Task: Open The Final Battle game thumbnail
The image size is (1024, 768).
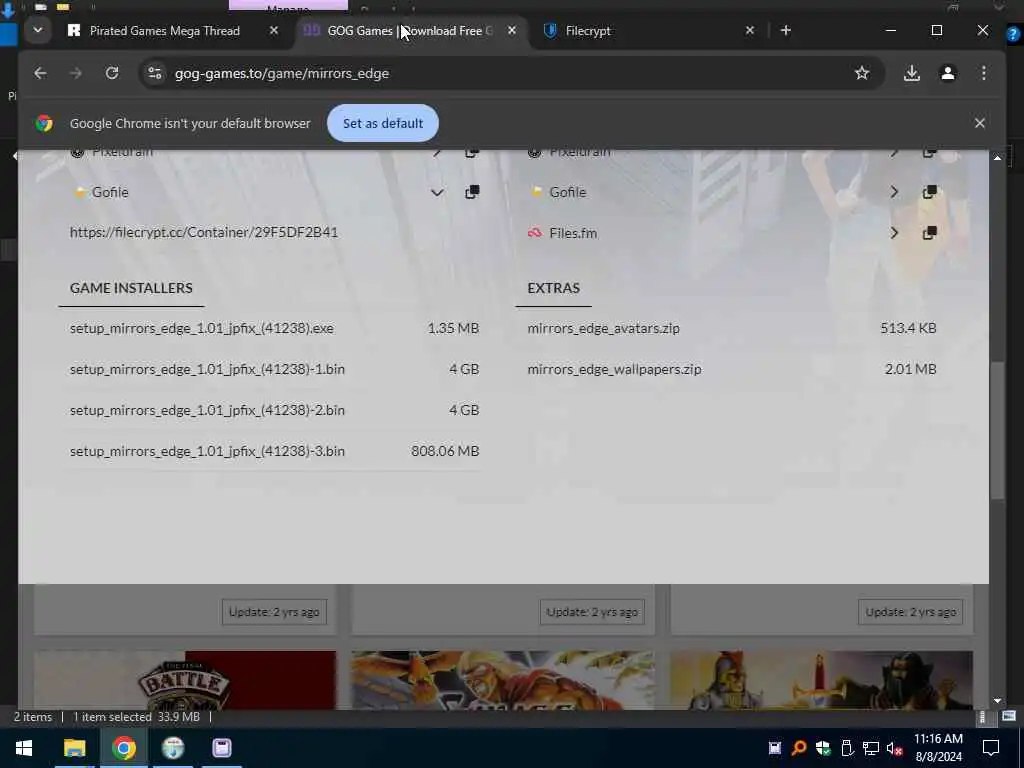Action: (x=185, y=680)
